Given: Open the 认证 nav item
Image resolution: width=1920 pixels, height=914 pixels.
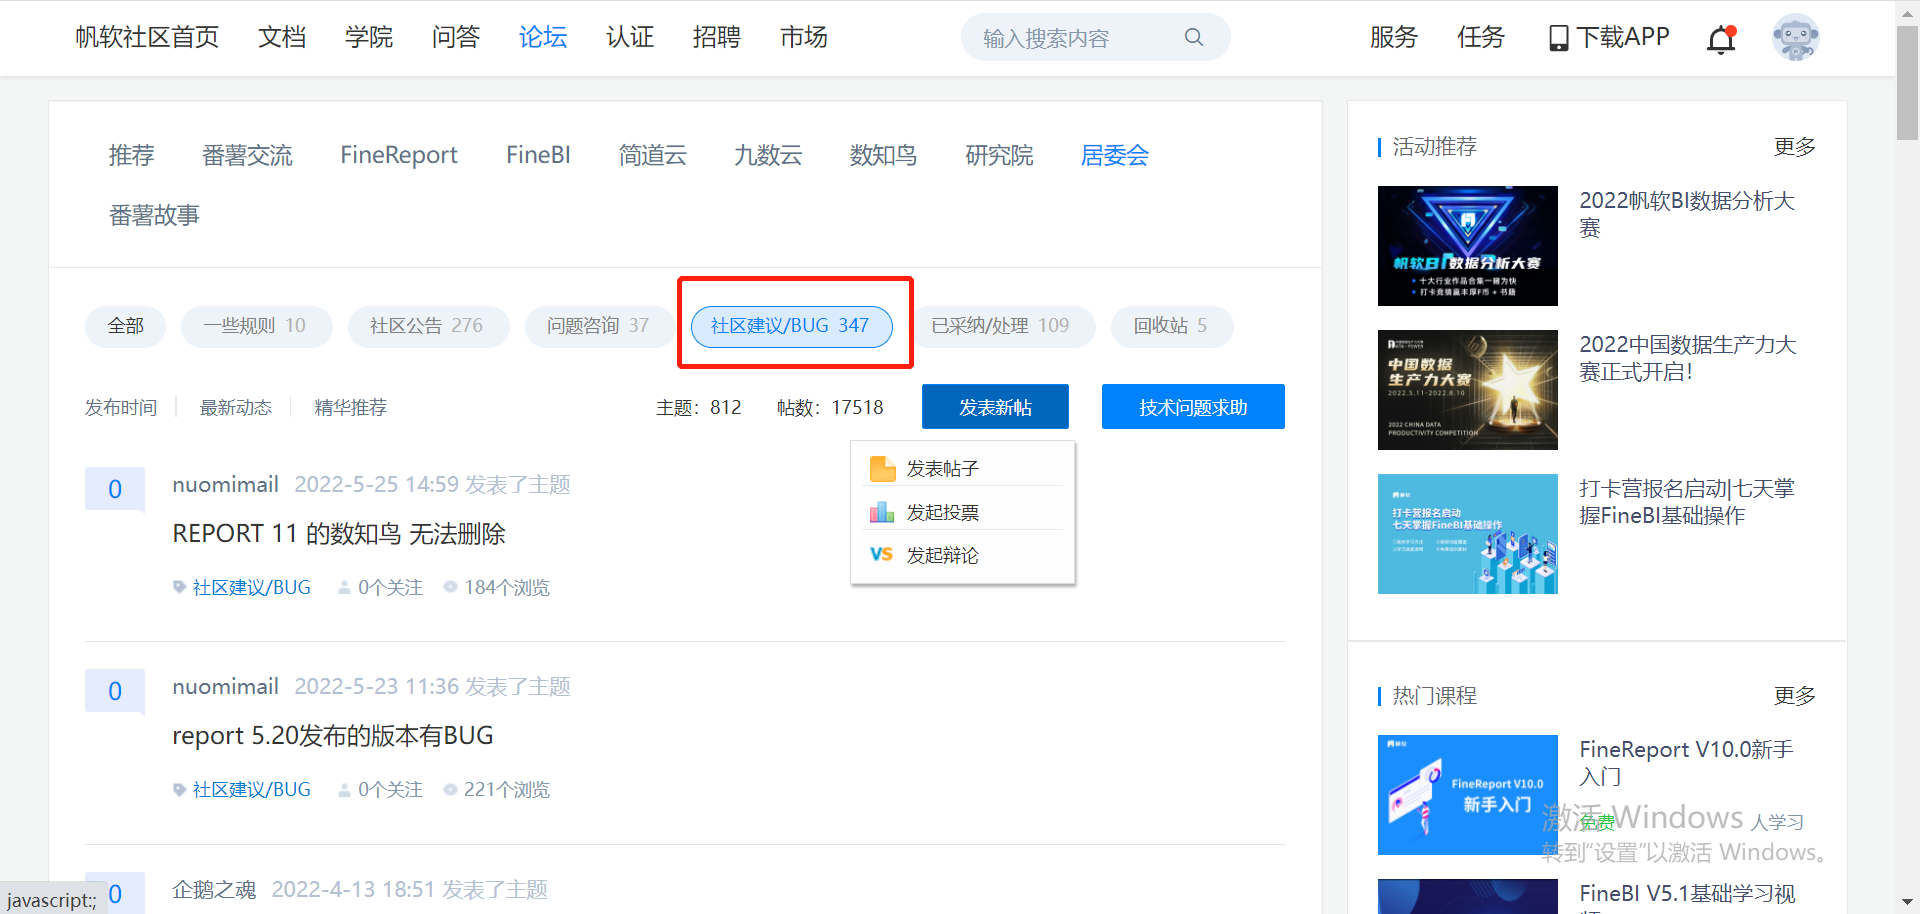Looking at the screenshot, I should pyautogui.click(x=630, y=38).
